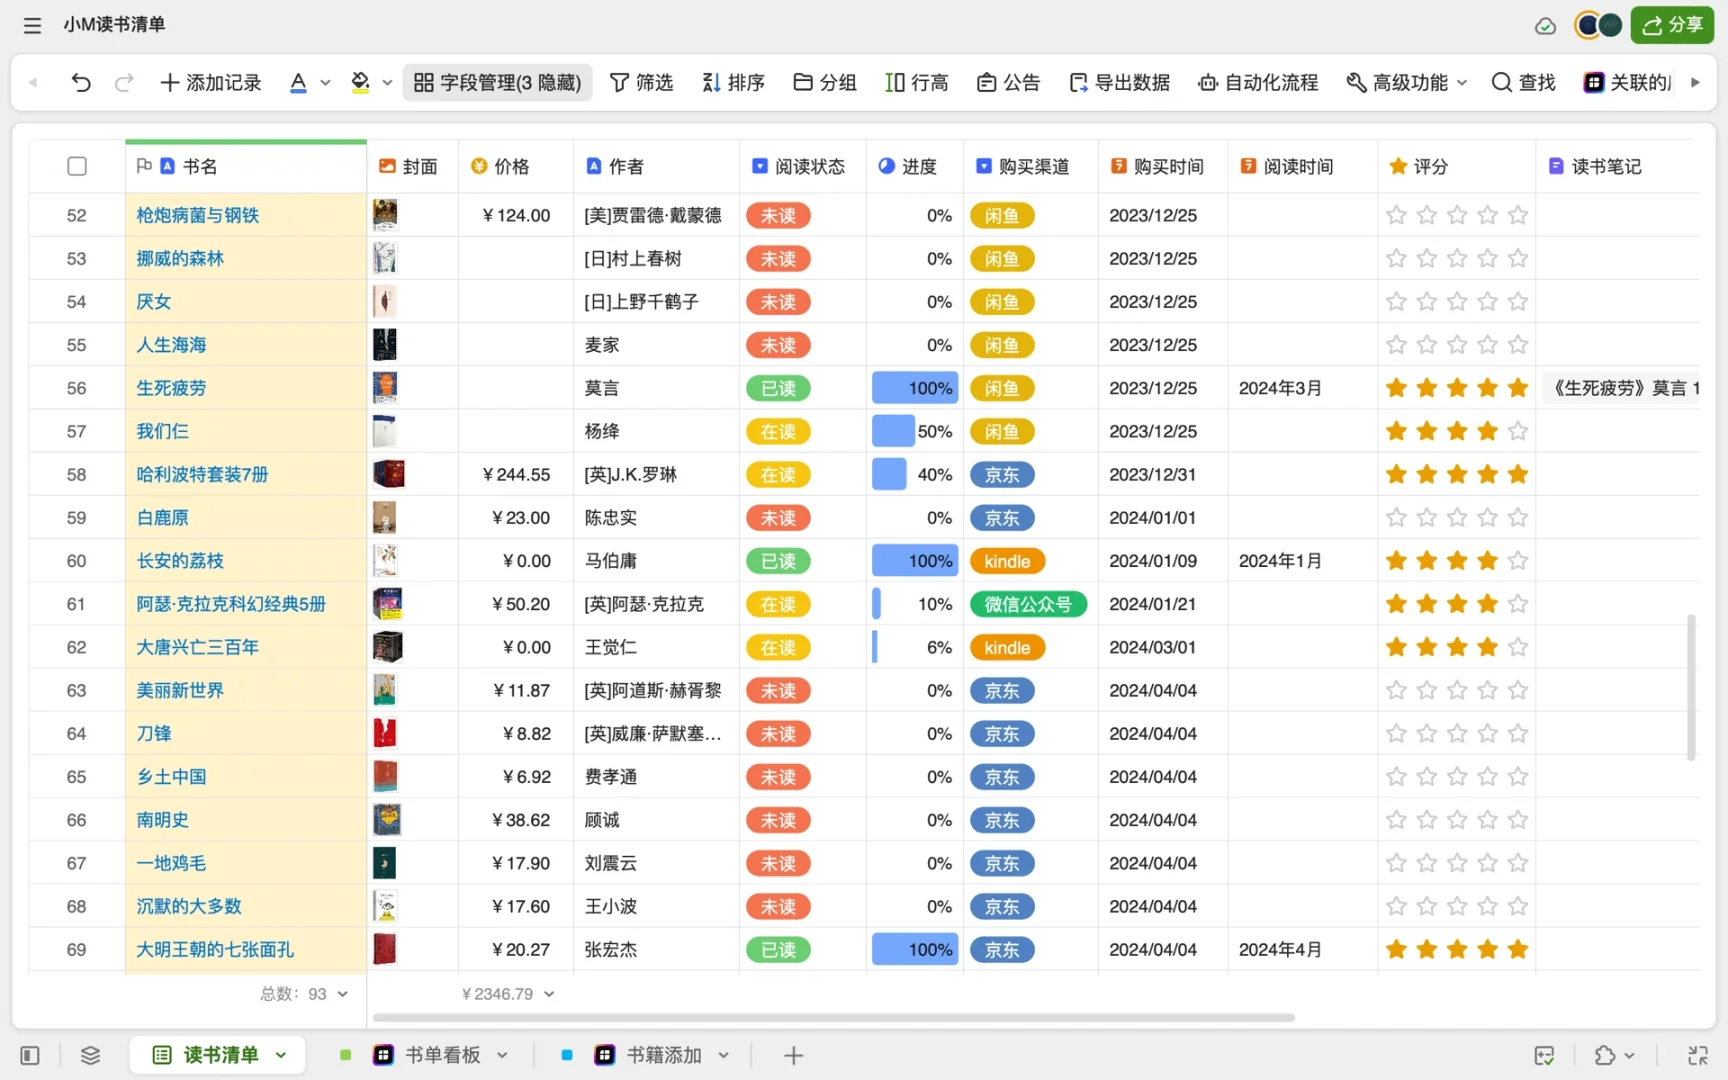Adjust 行高 row height settings
The height and width of the screenshot is (1080, 1728).
tap(916, 82)
